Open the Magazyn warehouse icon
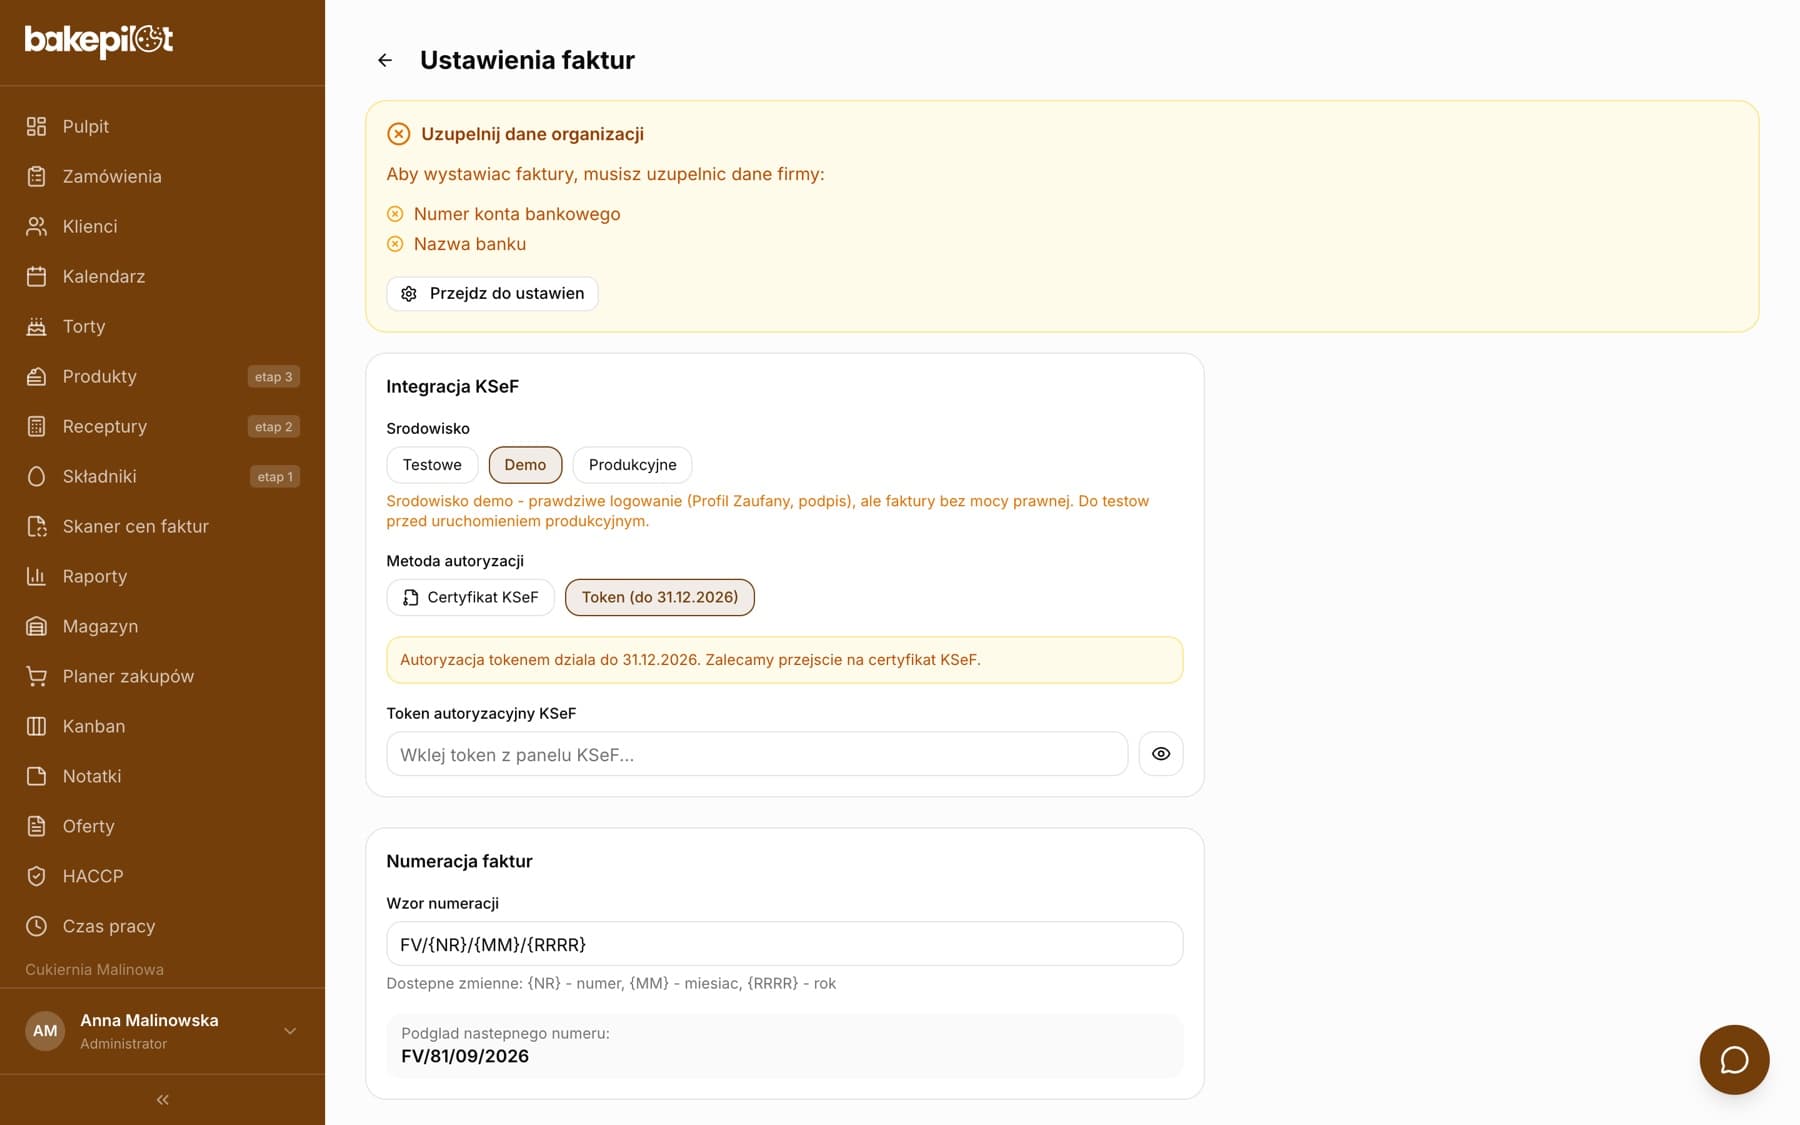Screen dimensions: 1800x1125 36,626
